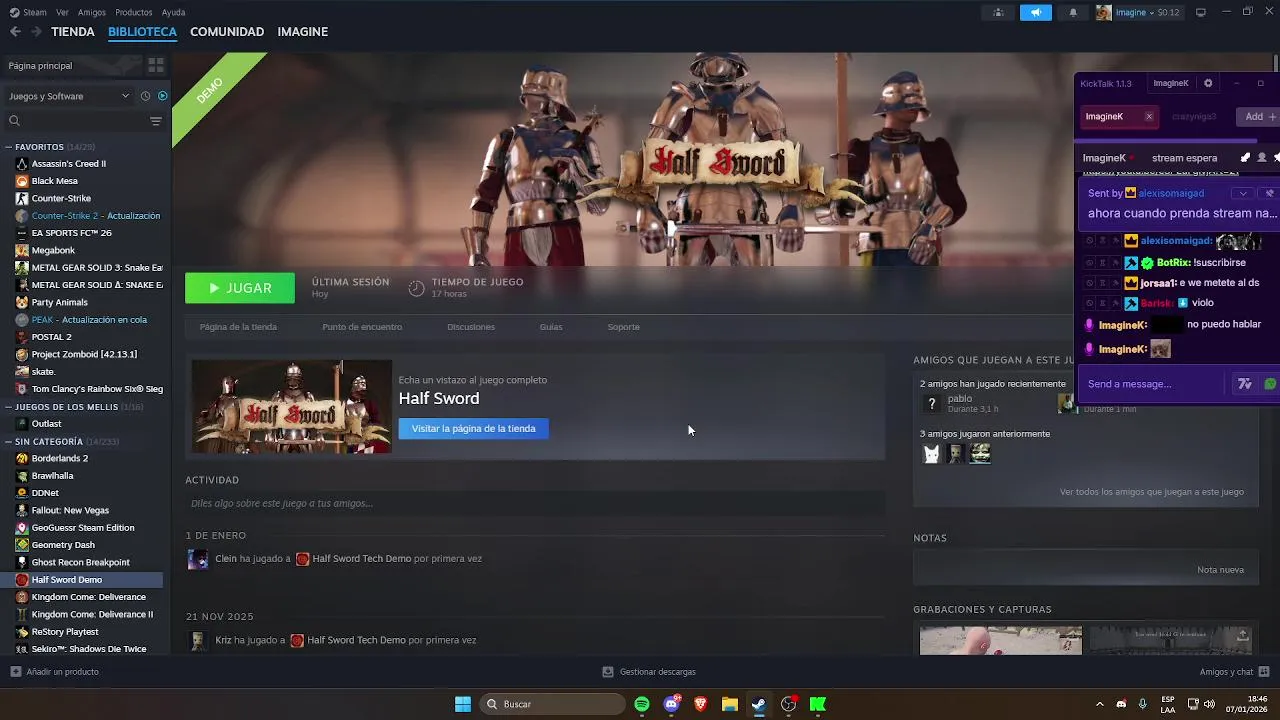Click the microphone tray icon
The image size is (1280, 720).
[1142, 704]
